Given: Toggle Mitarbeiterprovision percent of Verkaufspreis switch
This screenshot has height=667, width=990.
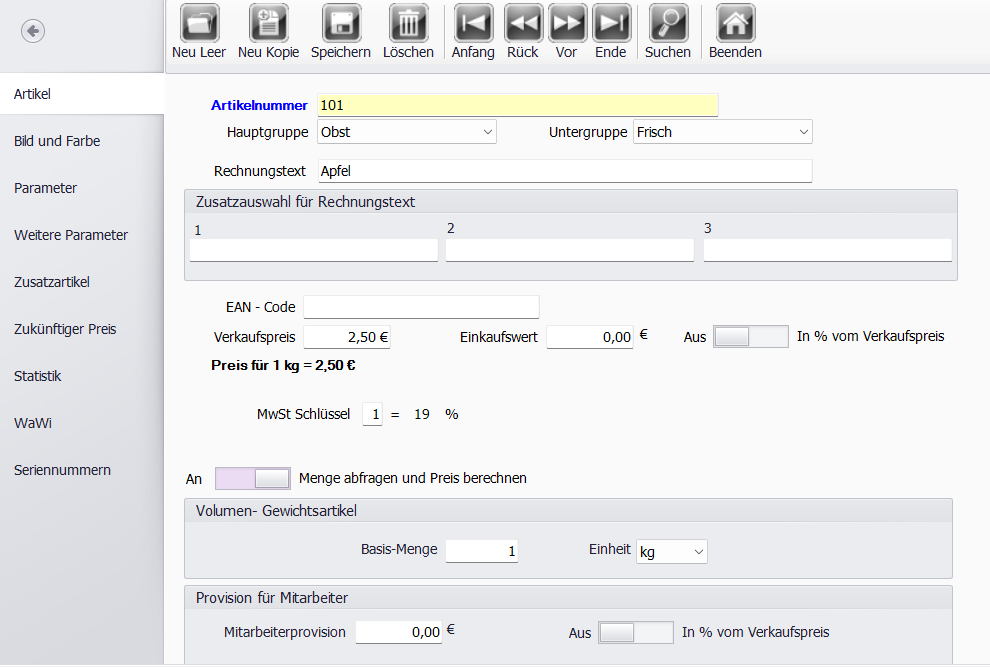Looking at the screenshot, I should (635, 633).
